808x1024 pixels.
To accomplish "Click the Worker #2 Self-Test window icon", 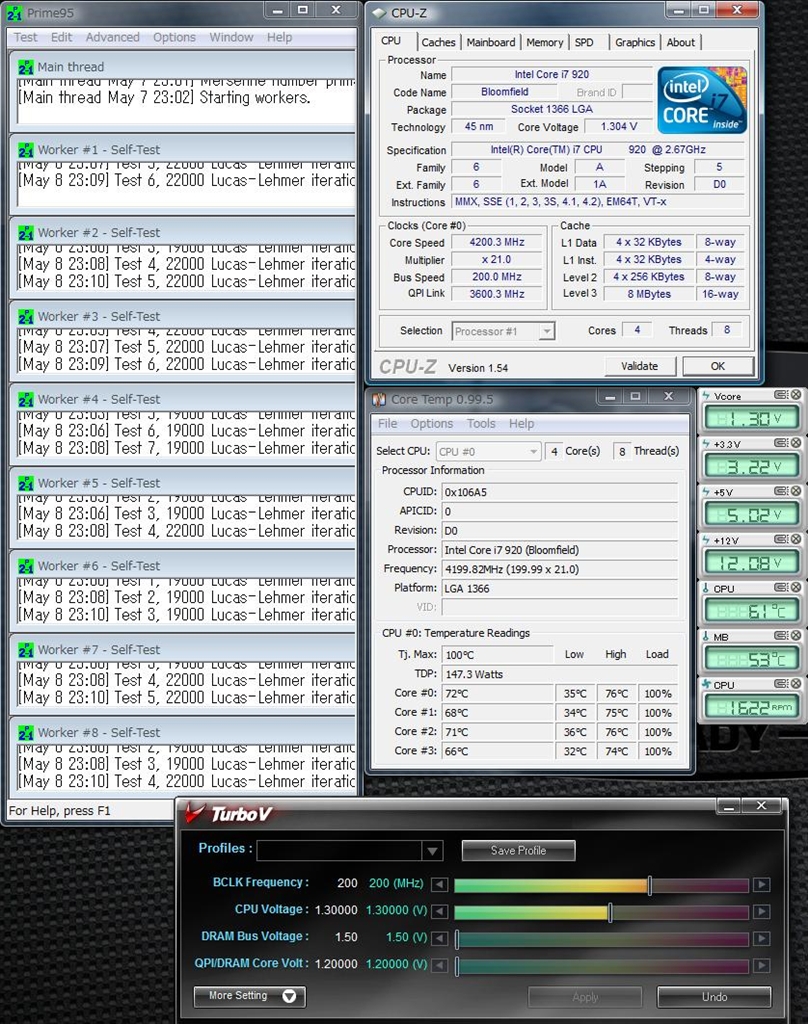I will coord(25,233).
